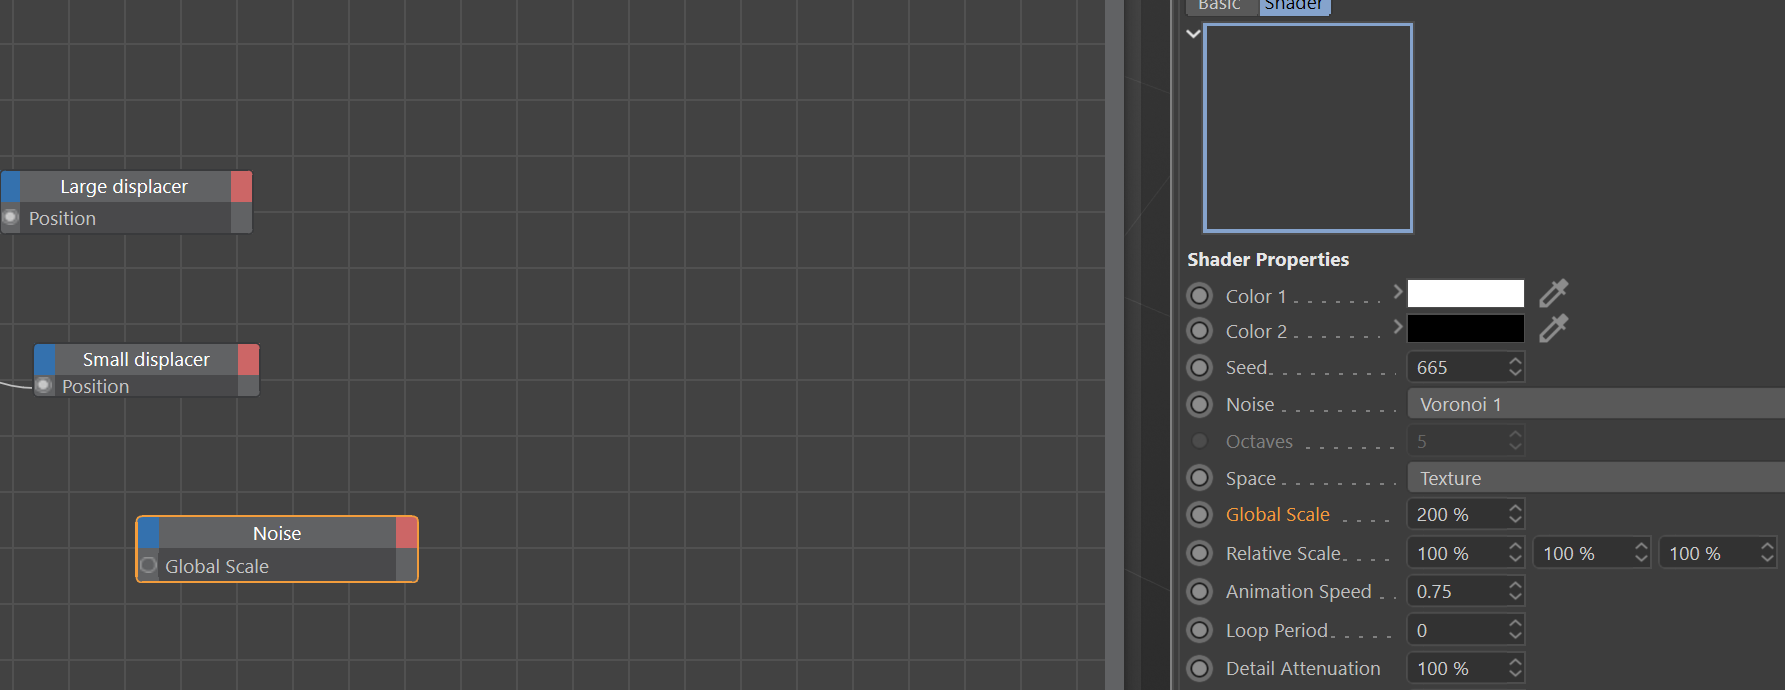Open the Noise type dropdown Voronoi 1
This screenshot has height=690, width=1785.
1596,404
